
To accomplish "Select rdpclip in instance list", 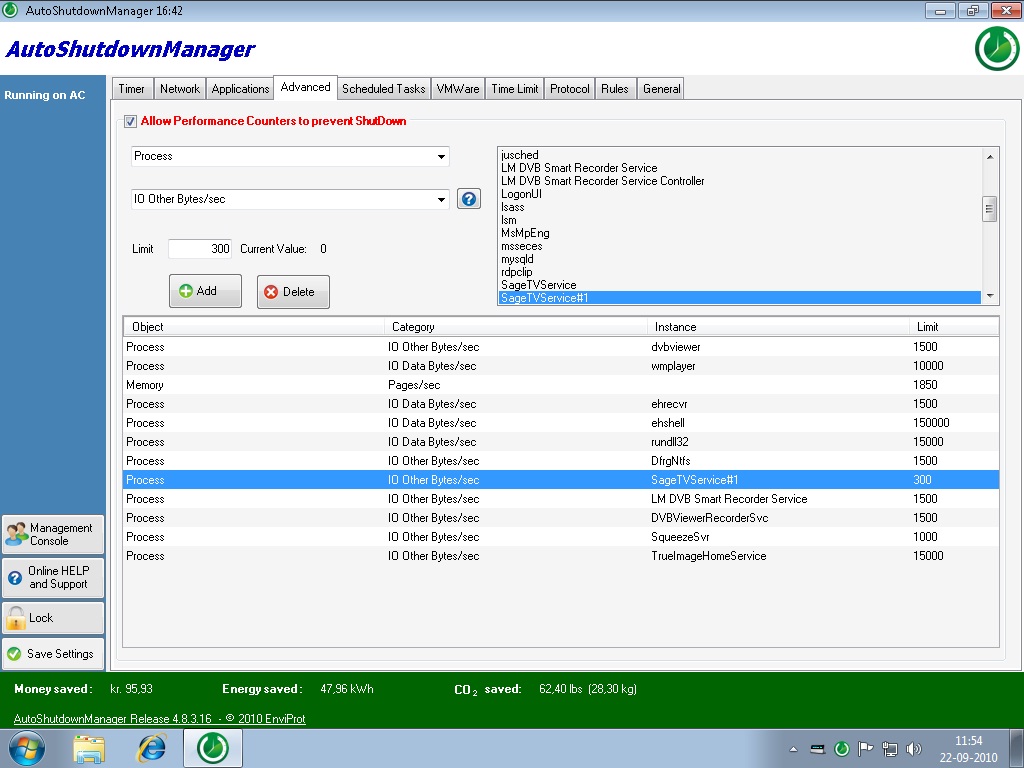I will [739, 272].
